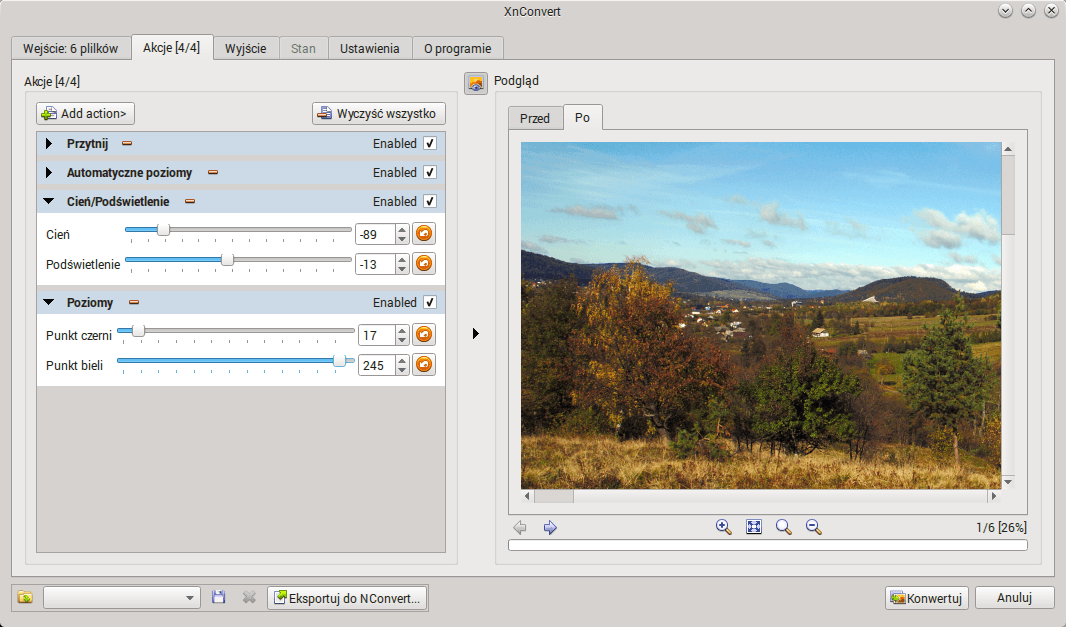Disable the Przytnij action checkbox
Image resolution: width=1066 pixels, height=627 pixels.
coord(430,143)
